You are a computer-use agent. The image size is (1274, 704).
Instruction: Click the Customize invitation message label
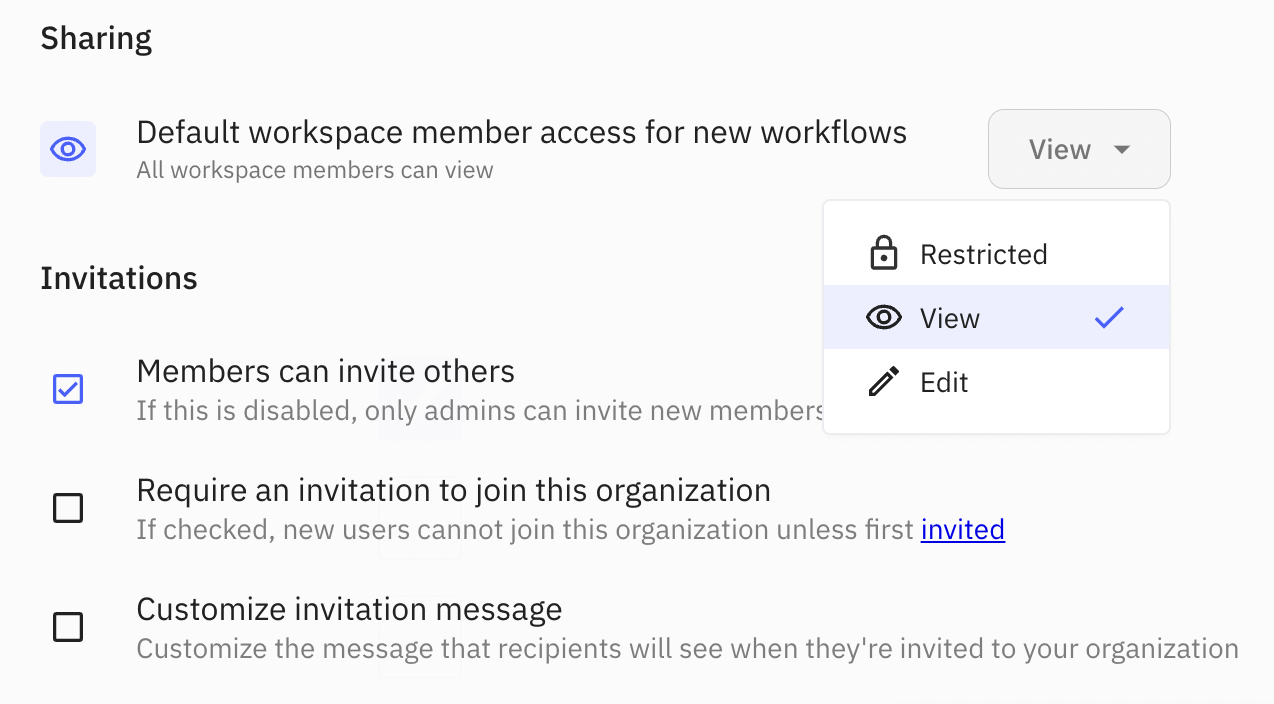[349, 609]
